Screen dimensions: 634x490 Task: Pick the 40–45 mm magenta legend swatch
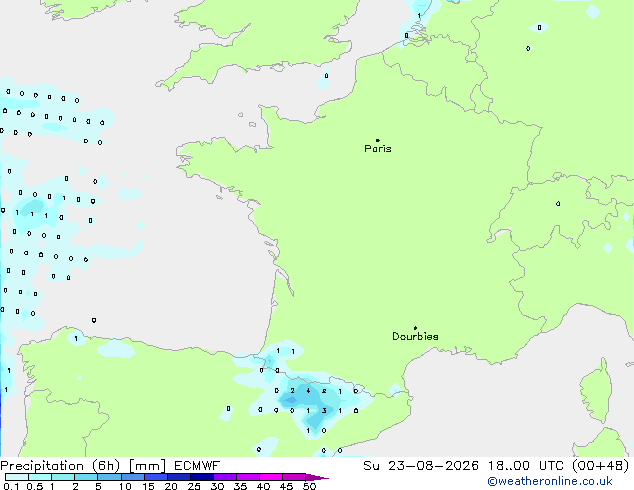coord(271,477)
